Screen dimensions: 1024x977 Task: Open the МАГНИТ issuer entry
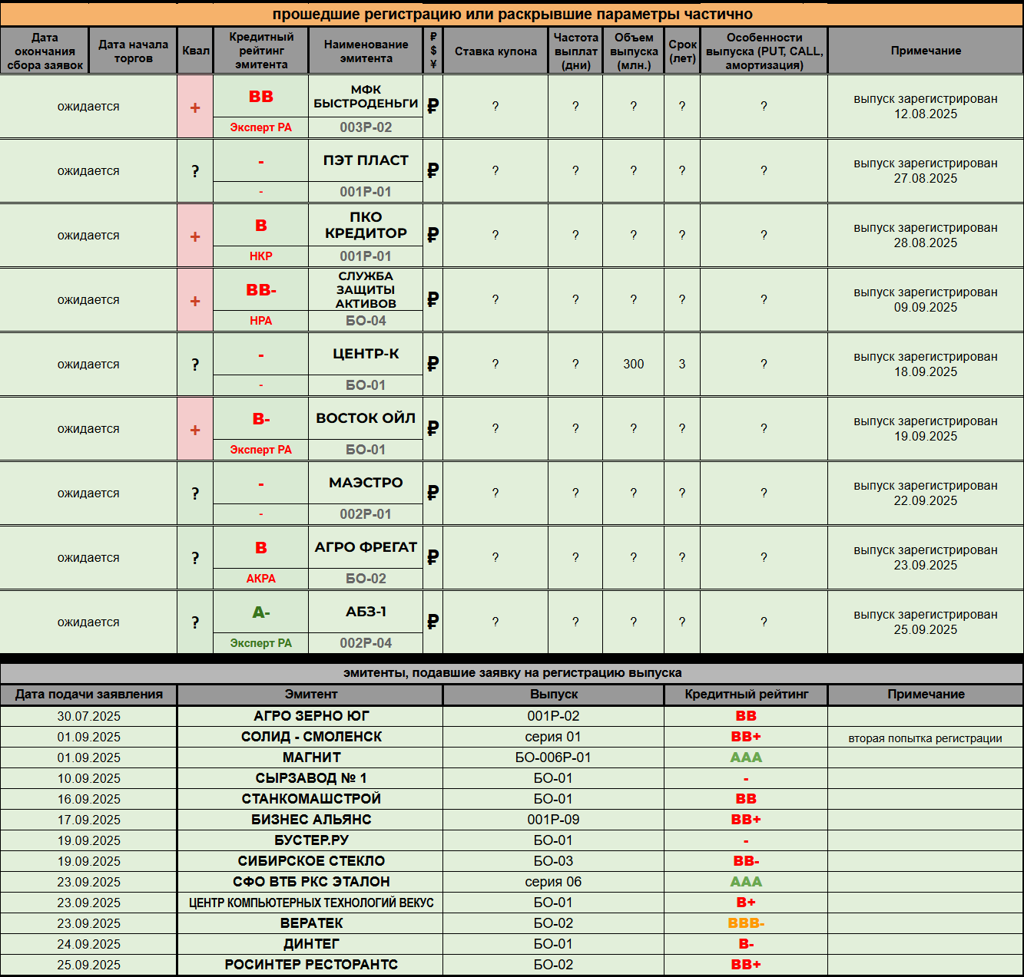coord(312,757)
